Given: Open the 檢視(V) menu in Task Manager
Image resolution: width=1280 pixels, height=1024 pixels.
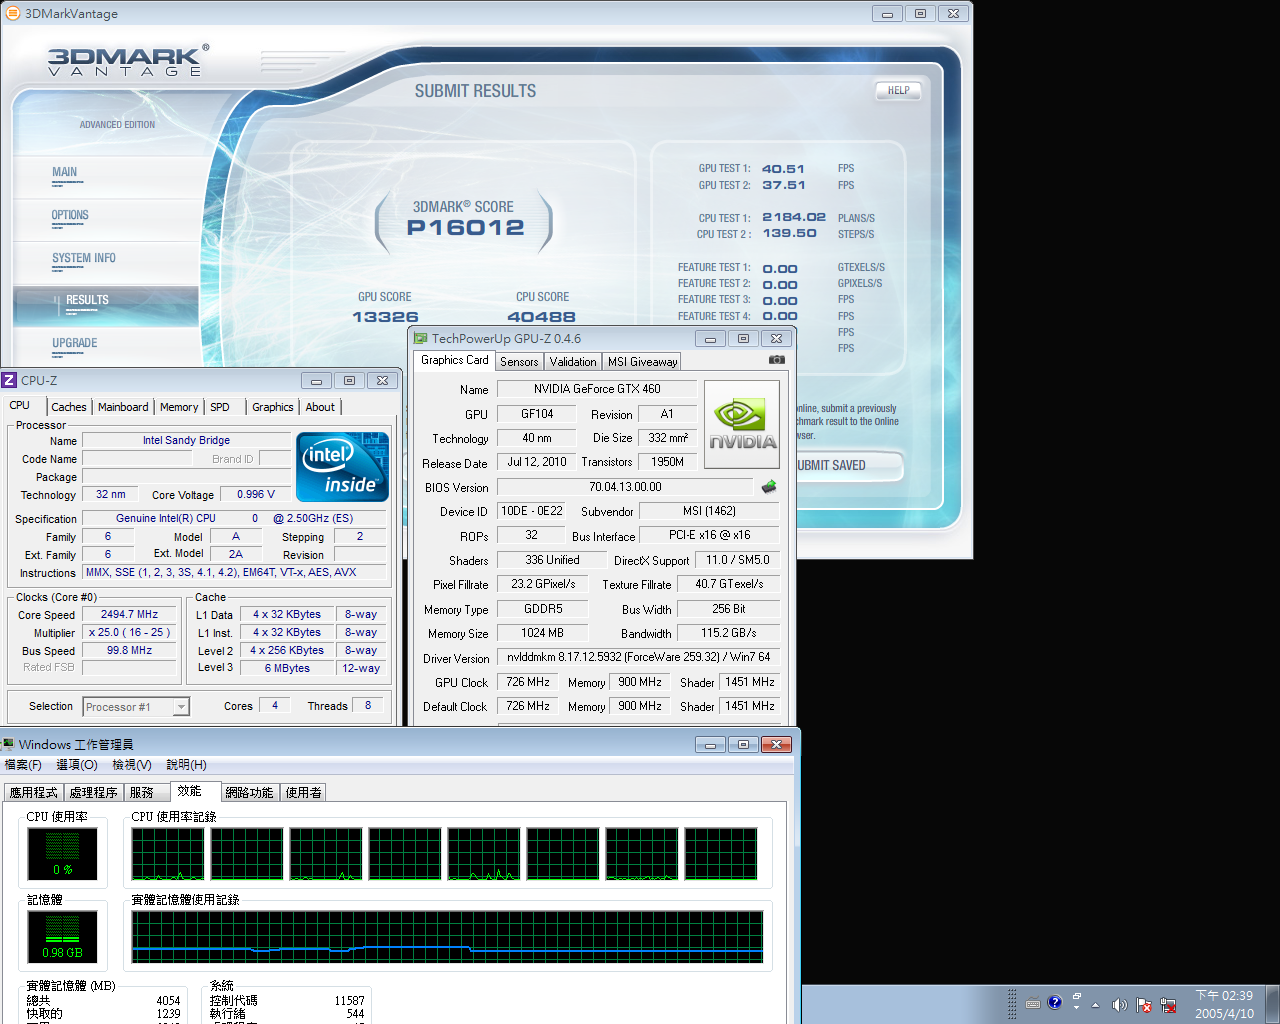Looking at the screenshot, I should click(x=132, y=765).
